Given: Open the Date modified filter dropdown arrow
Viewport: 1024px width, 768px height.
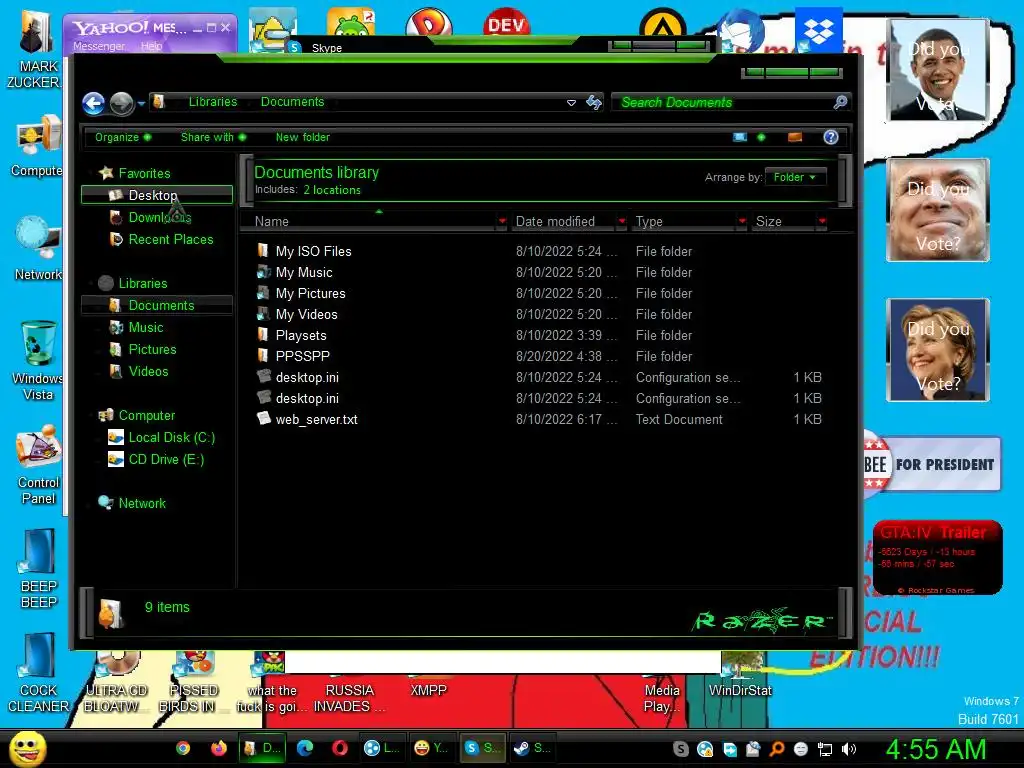Looking at the screenshot, I should pos(622,221).
